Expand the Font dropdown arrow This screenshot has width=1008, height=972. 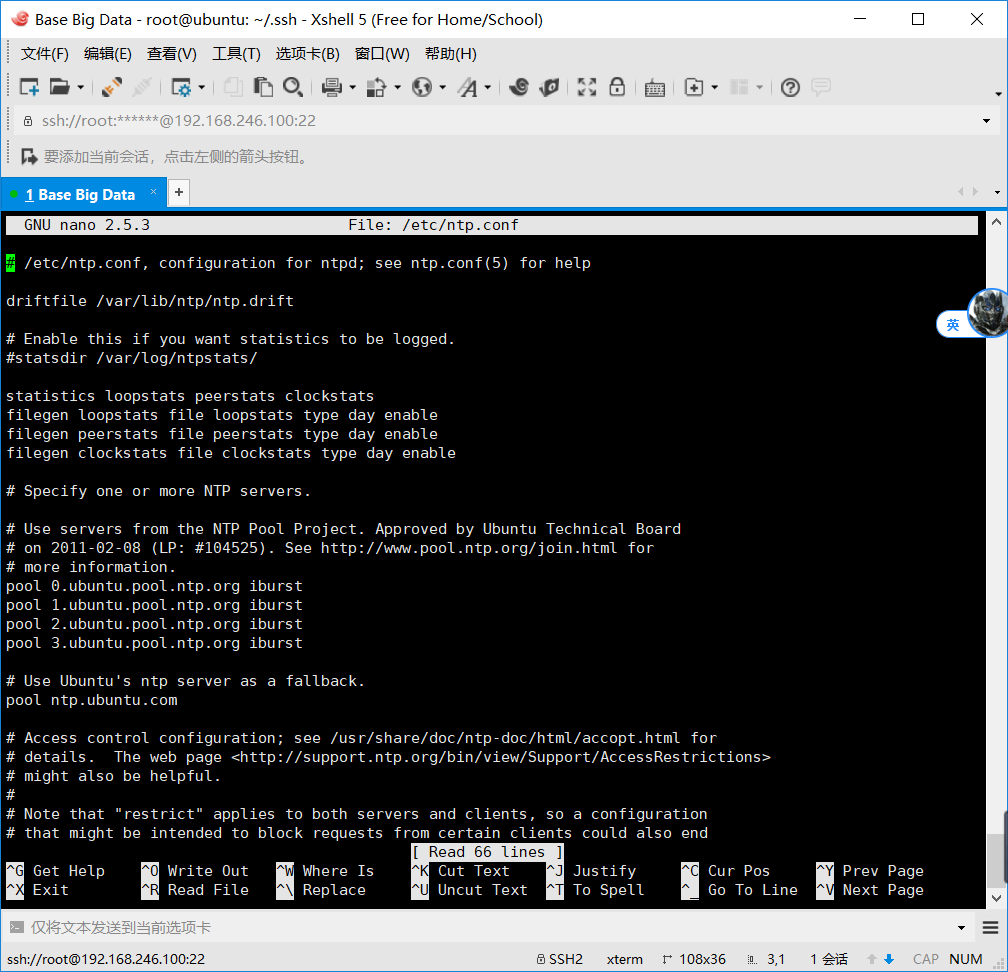point(487,87)
